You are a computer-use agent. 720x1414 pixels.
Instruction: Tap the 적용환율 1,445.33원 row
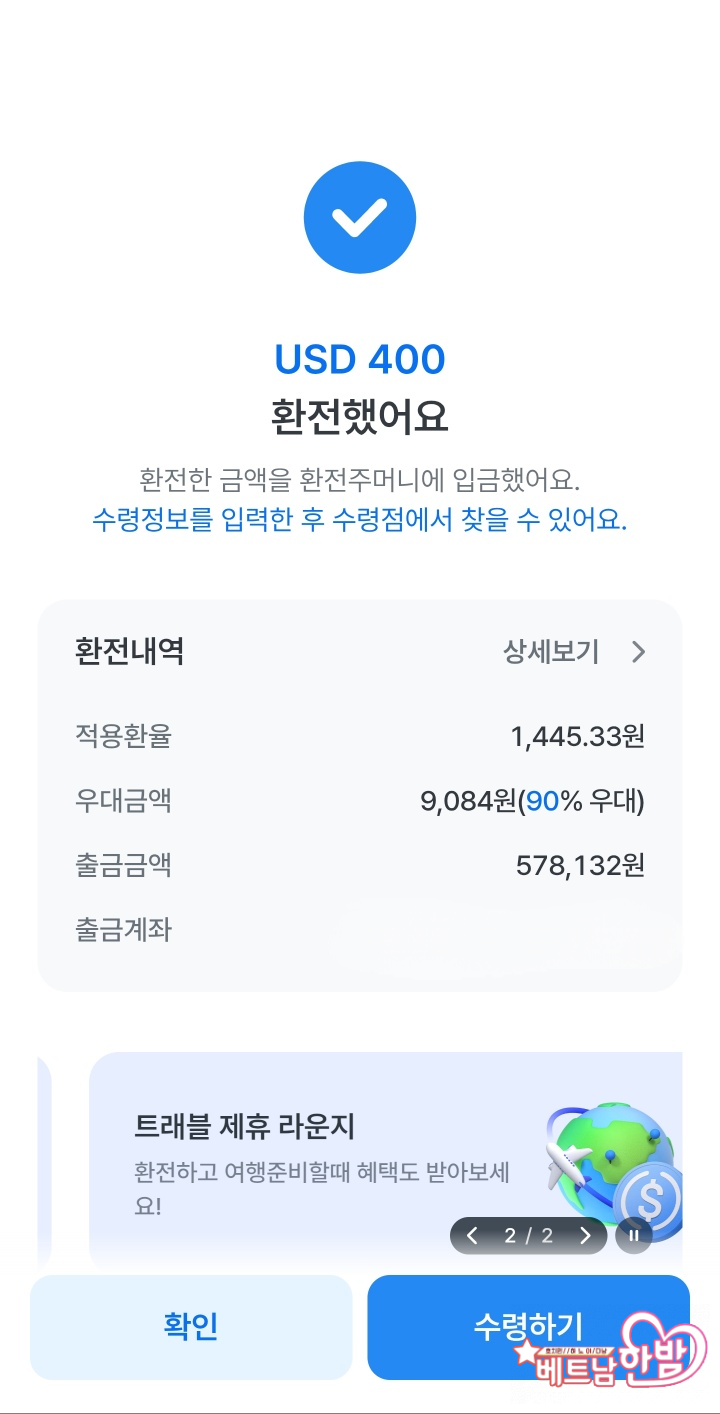[x=359, y=737]
